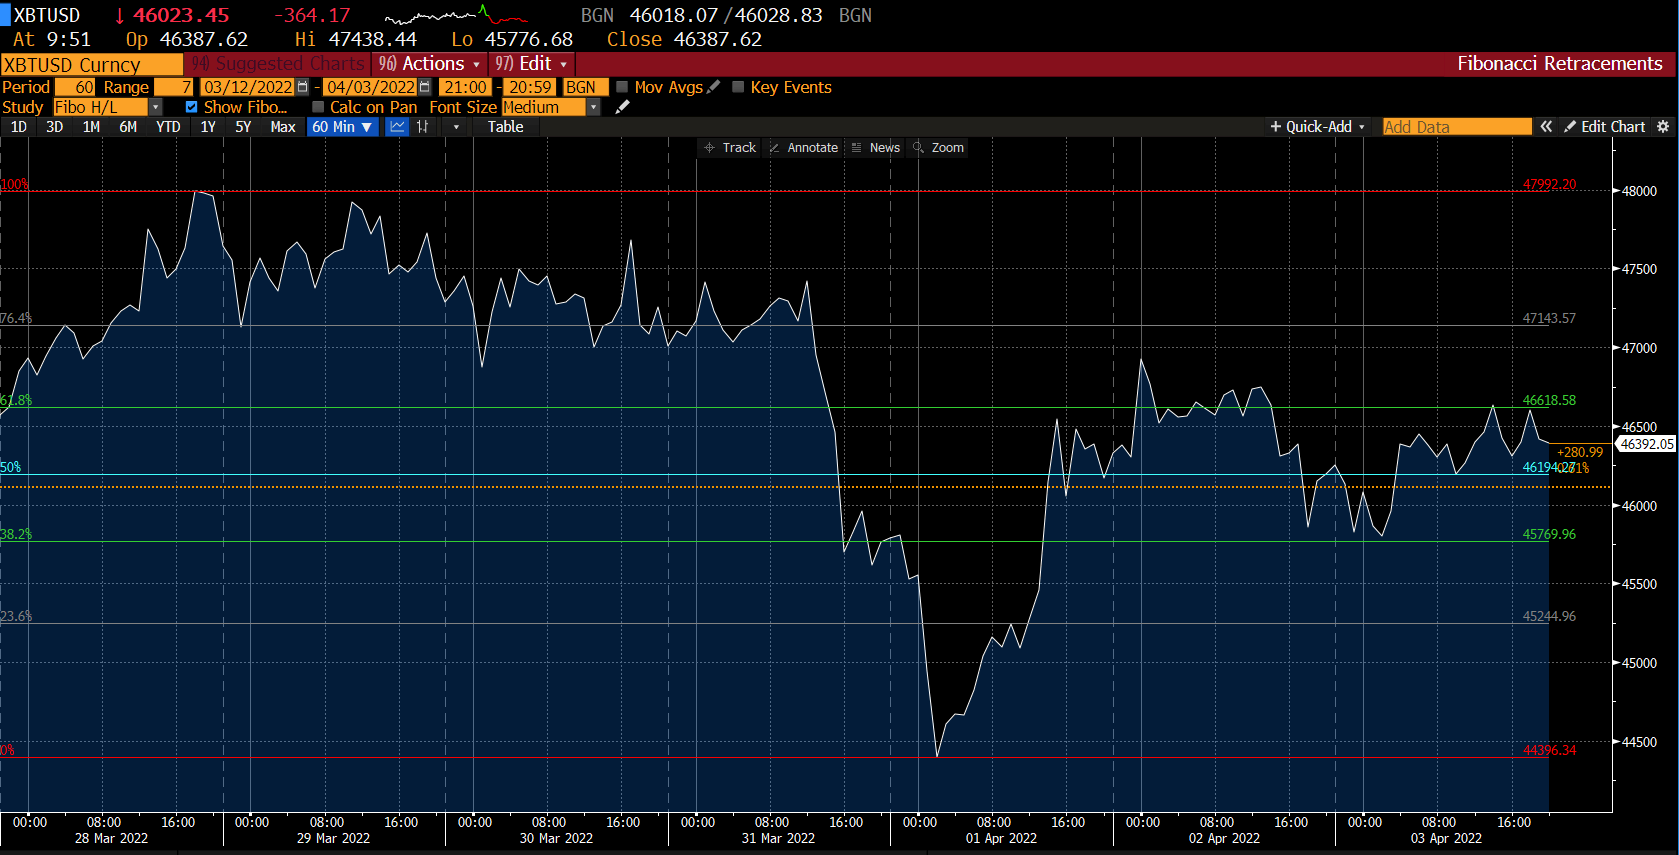Activate the Track crosshair tool
1679x855 pixels.
click(730, 147)
